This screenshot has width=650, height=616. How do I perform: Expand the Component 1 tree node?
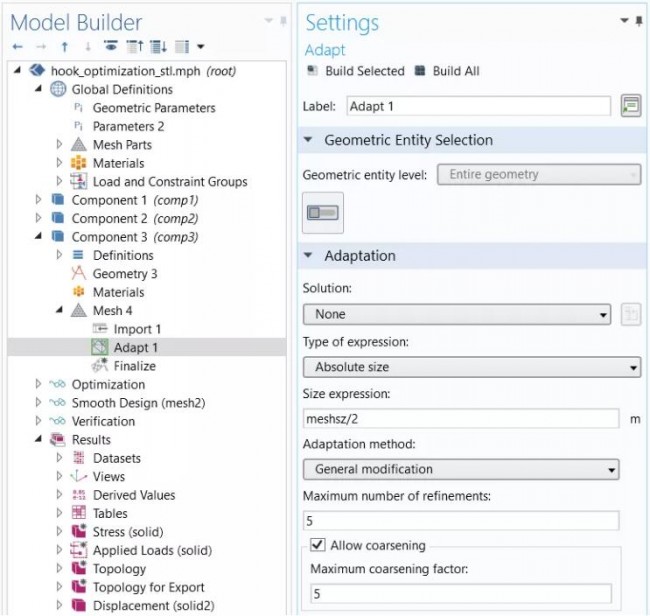[x=39, y=200]
